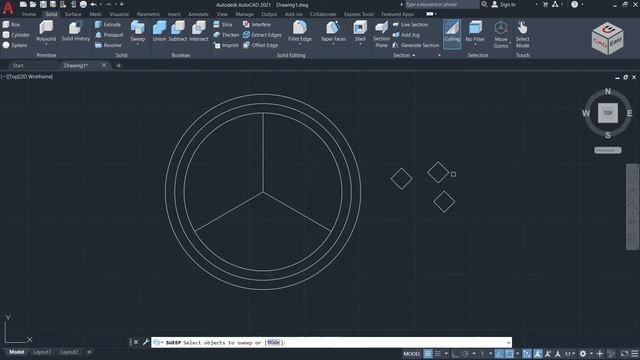The image size is (640, 360).
Task: Expand the Polysolid dropdown arrow
Action: pos(46,44)
